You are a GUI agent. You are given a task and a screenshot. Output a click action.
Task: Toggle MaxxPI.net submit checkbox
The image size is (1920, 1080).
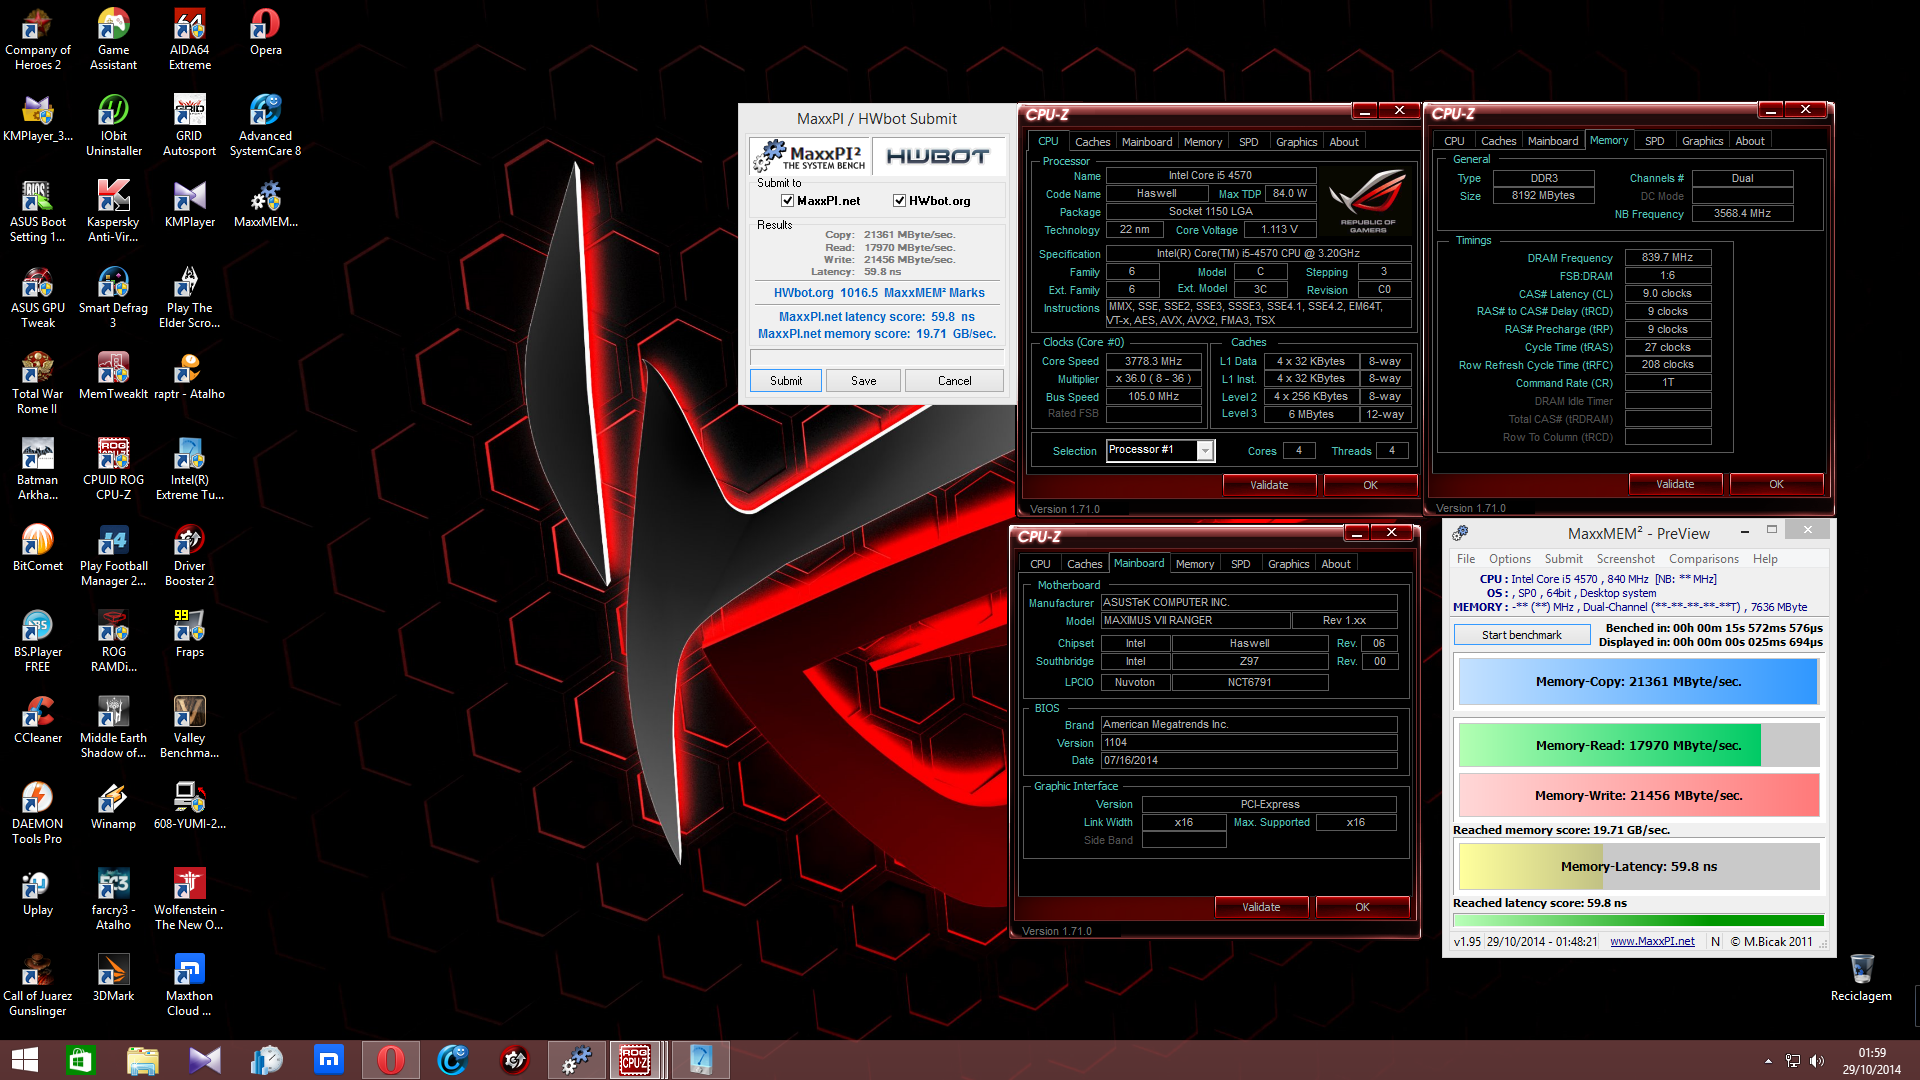click(x=787, y=201)
